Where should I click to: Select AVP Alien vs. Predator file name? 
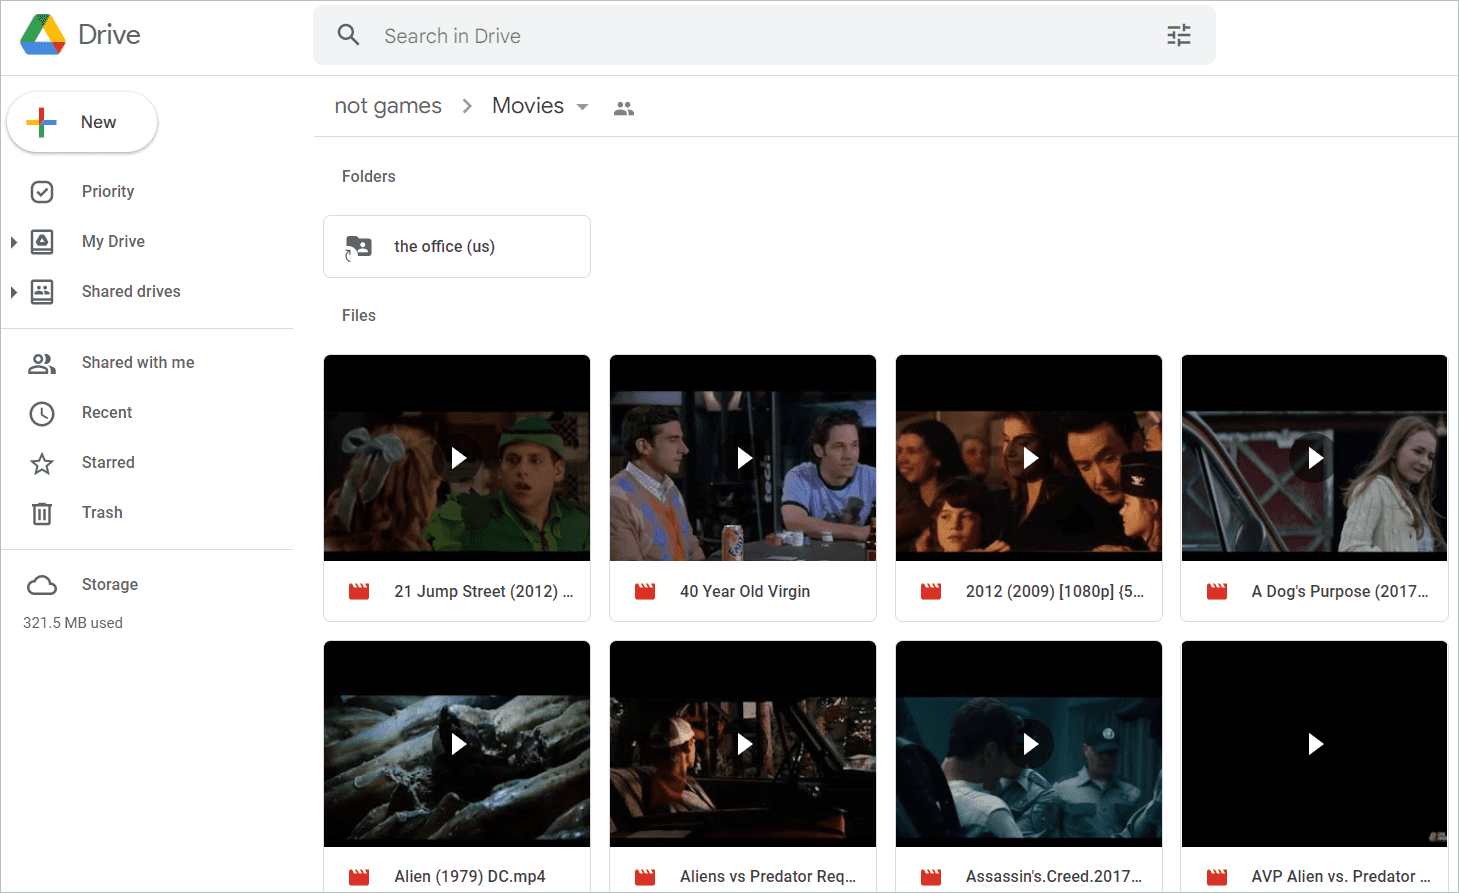point(1341,877)
